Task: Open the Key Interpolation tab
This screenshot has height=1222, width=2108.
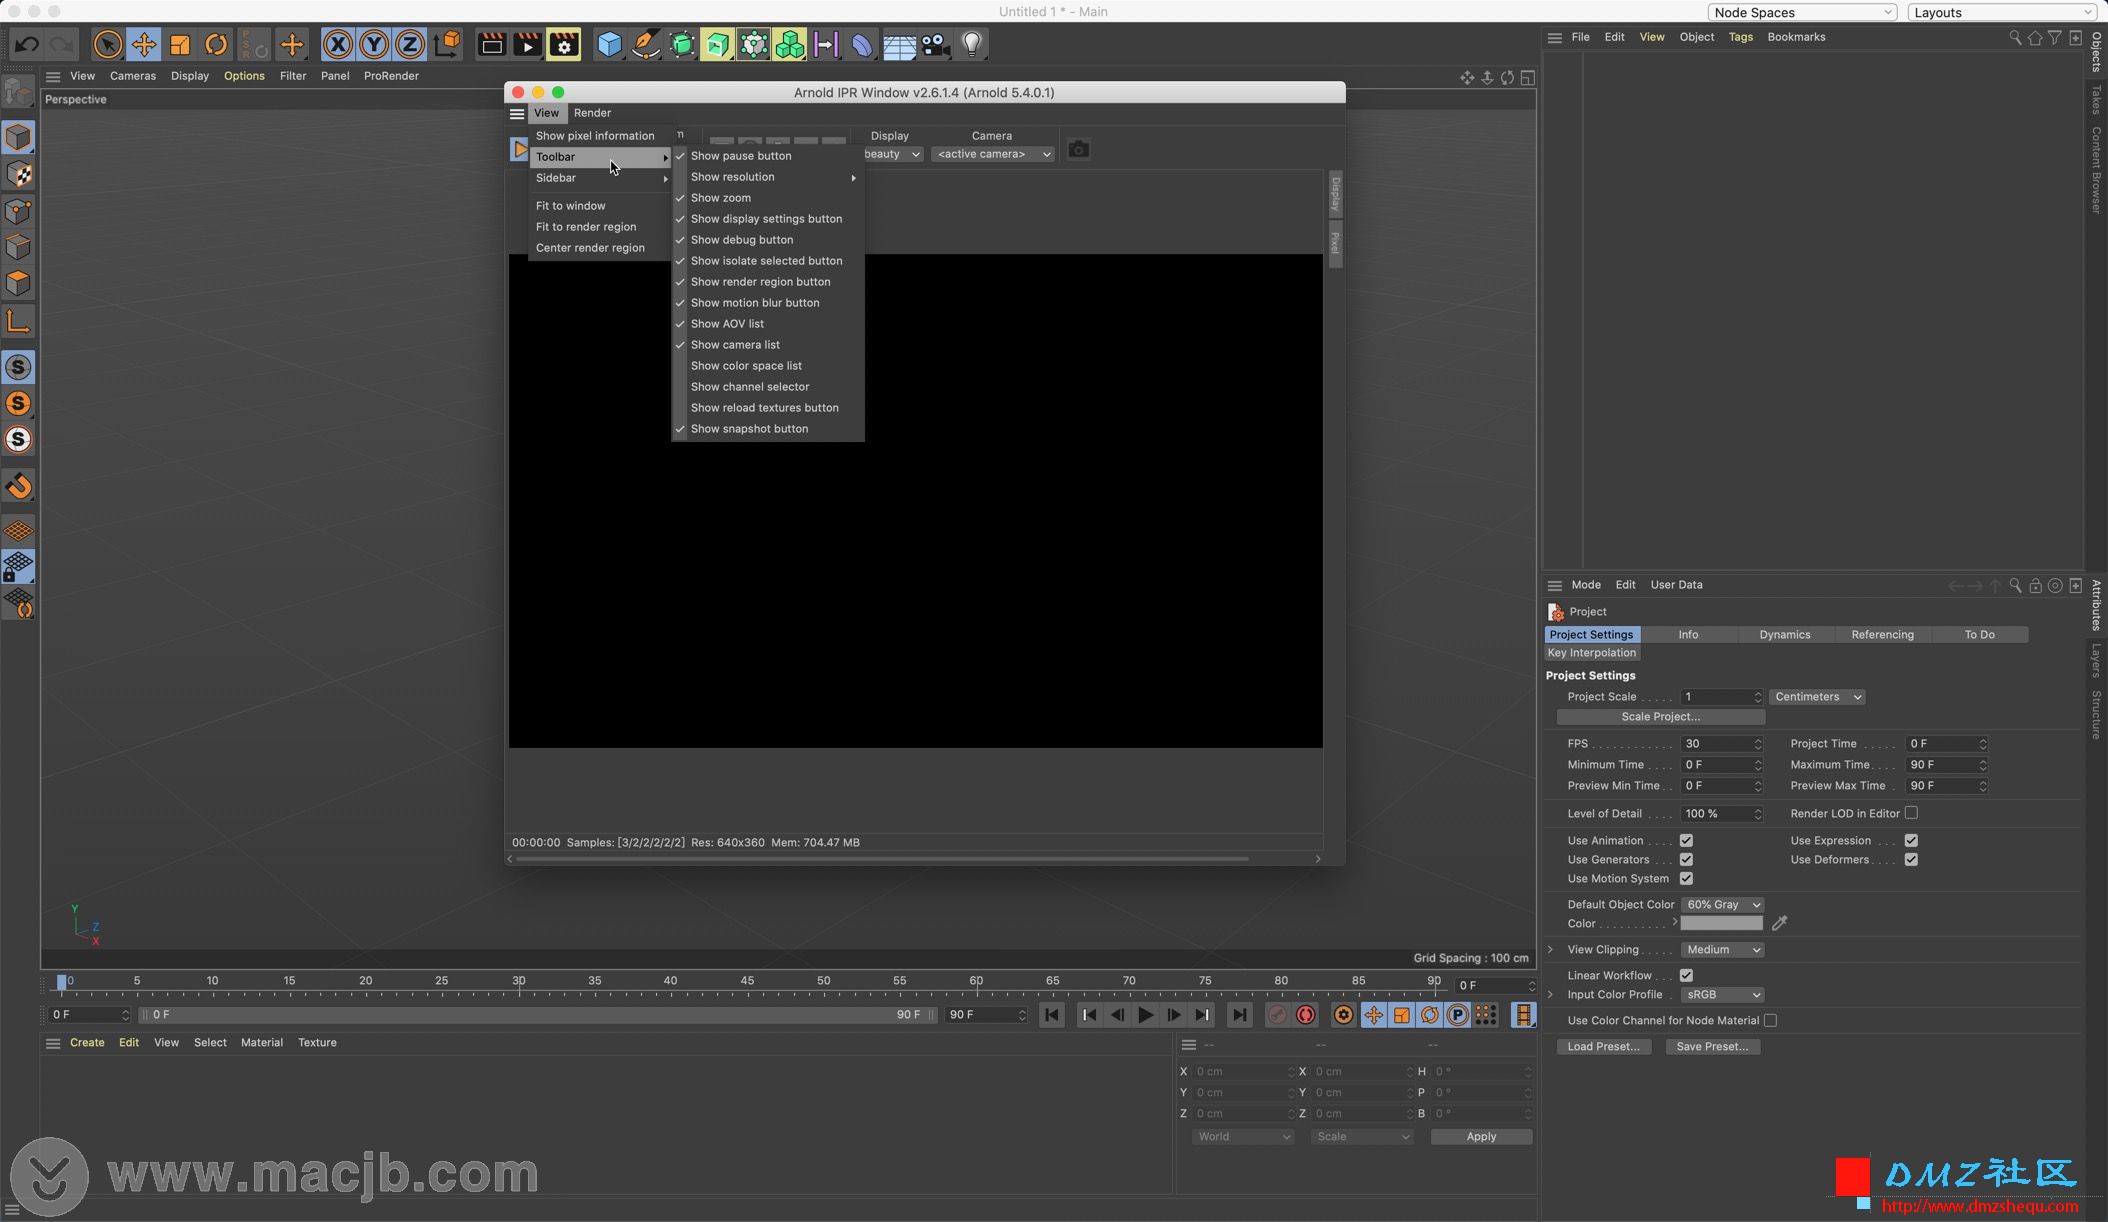Action: (x=1592, y=653)
